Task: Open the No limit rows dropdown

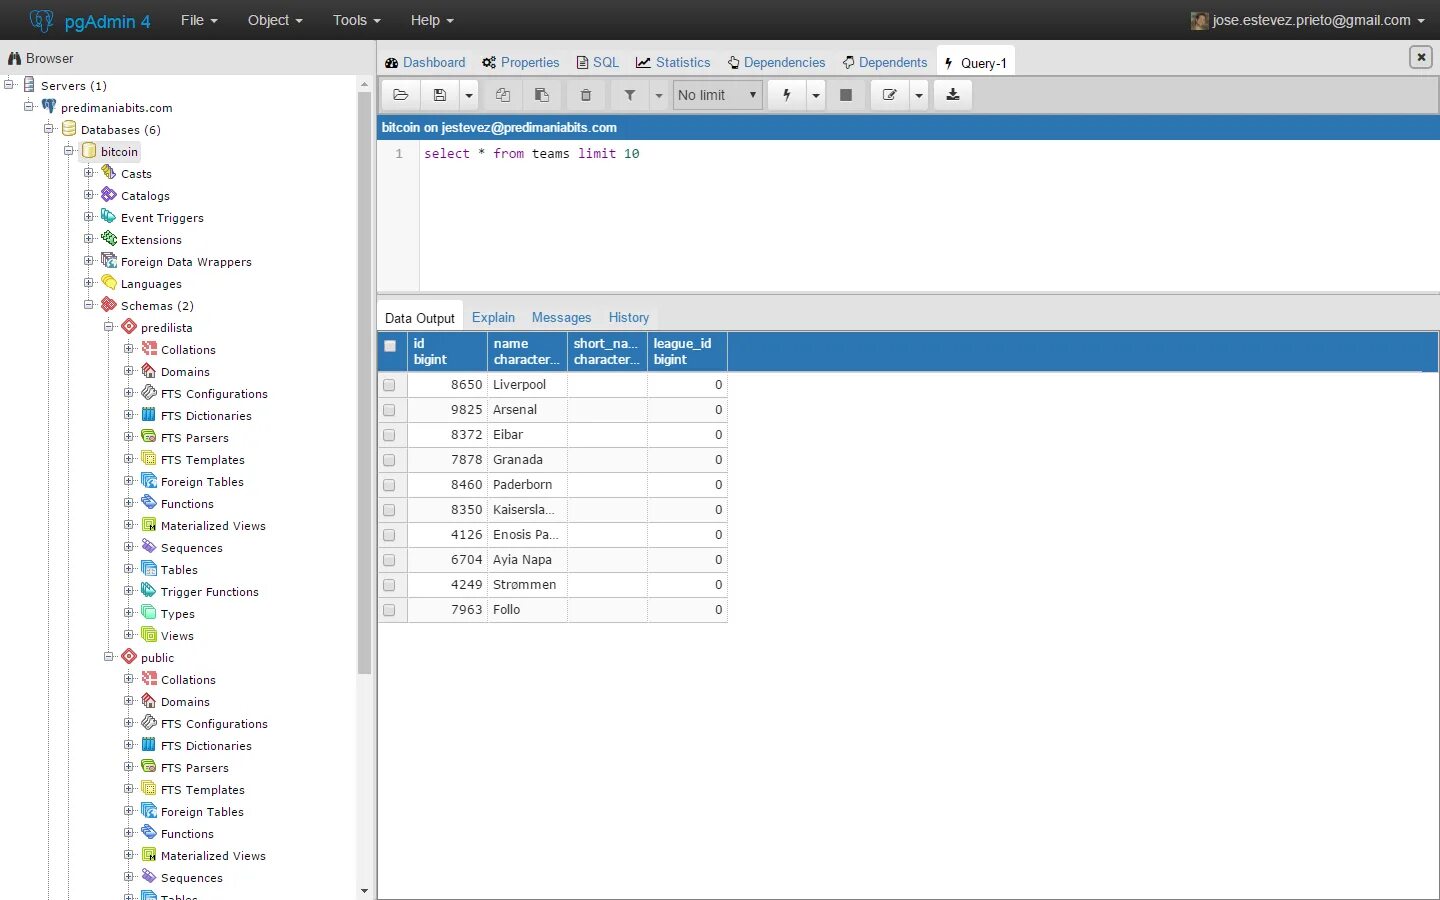Action: 718,95
